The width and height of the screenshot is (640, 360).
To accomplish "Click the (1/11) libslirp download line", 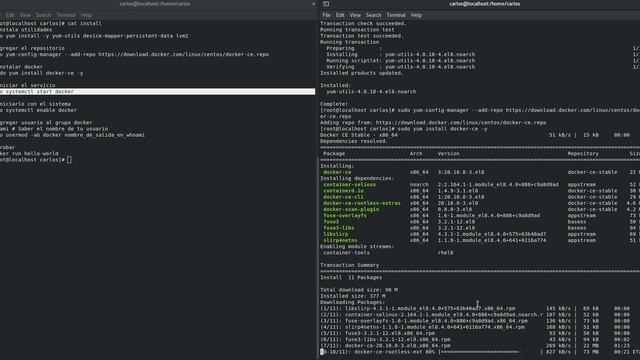I will coord(475,309).
